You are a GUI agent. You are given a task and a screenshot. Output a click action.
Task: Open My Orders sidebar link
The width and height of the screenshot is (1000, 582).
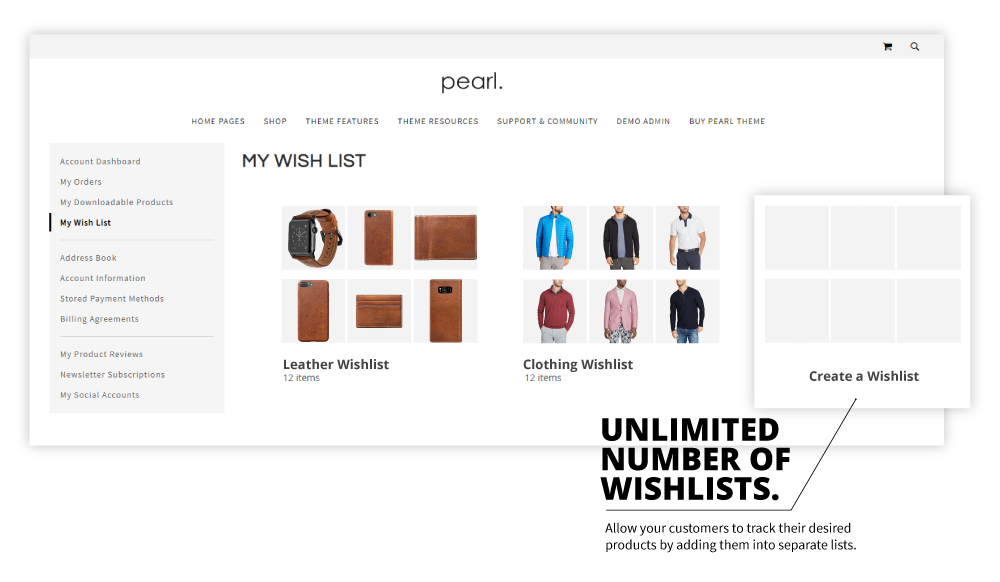pyautogui.click(x=81, y=182)
